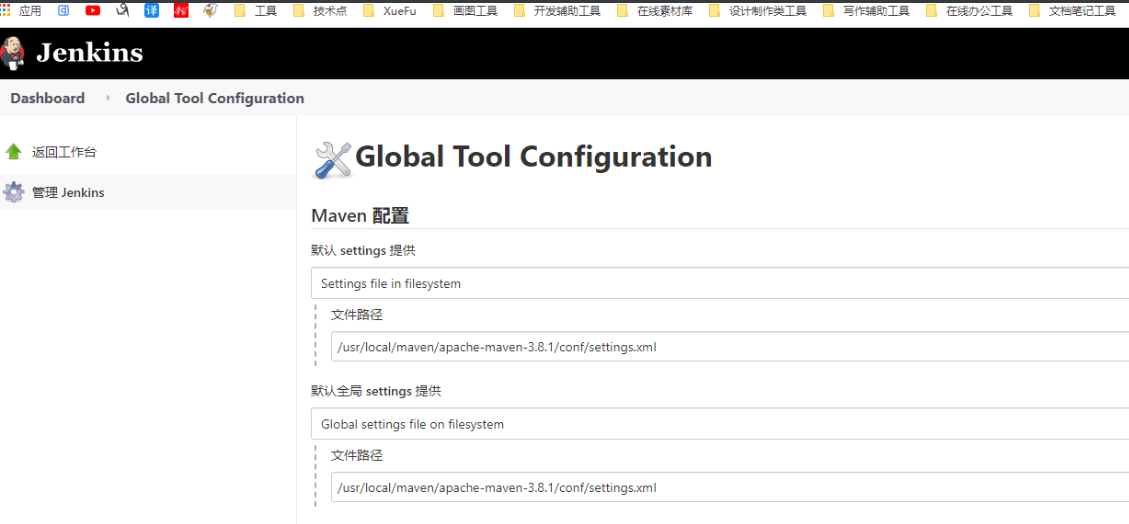Open the 写作辅助工具 bookmark folder
This screenshot has width=1129, height=524.
pos(866,11)
